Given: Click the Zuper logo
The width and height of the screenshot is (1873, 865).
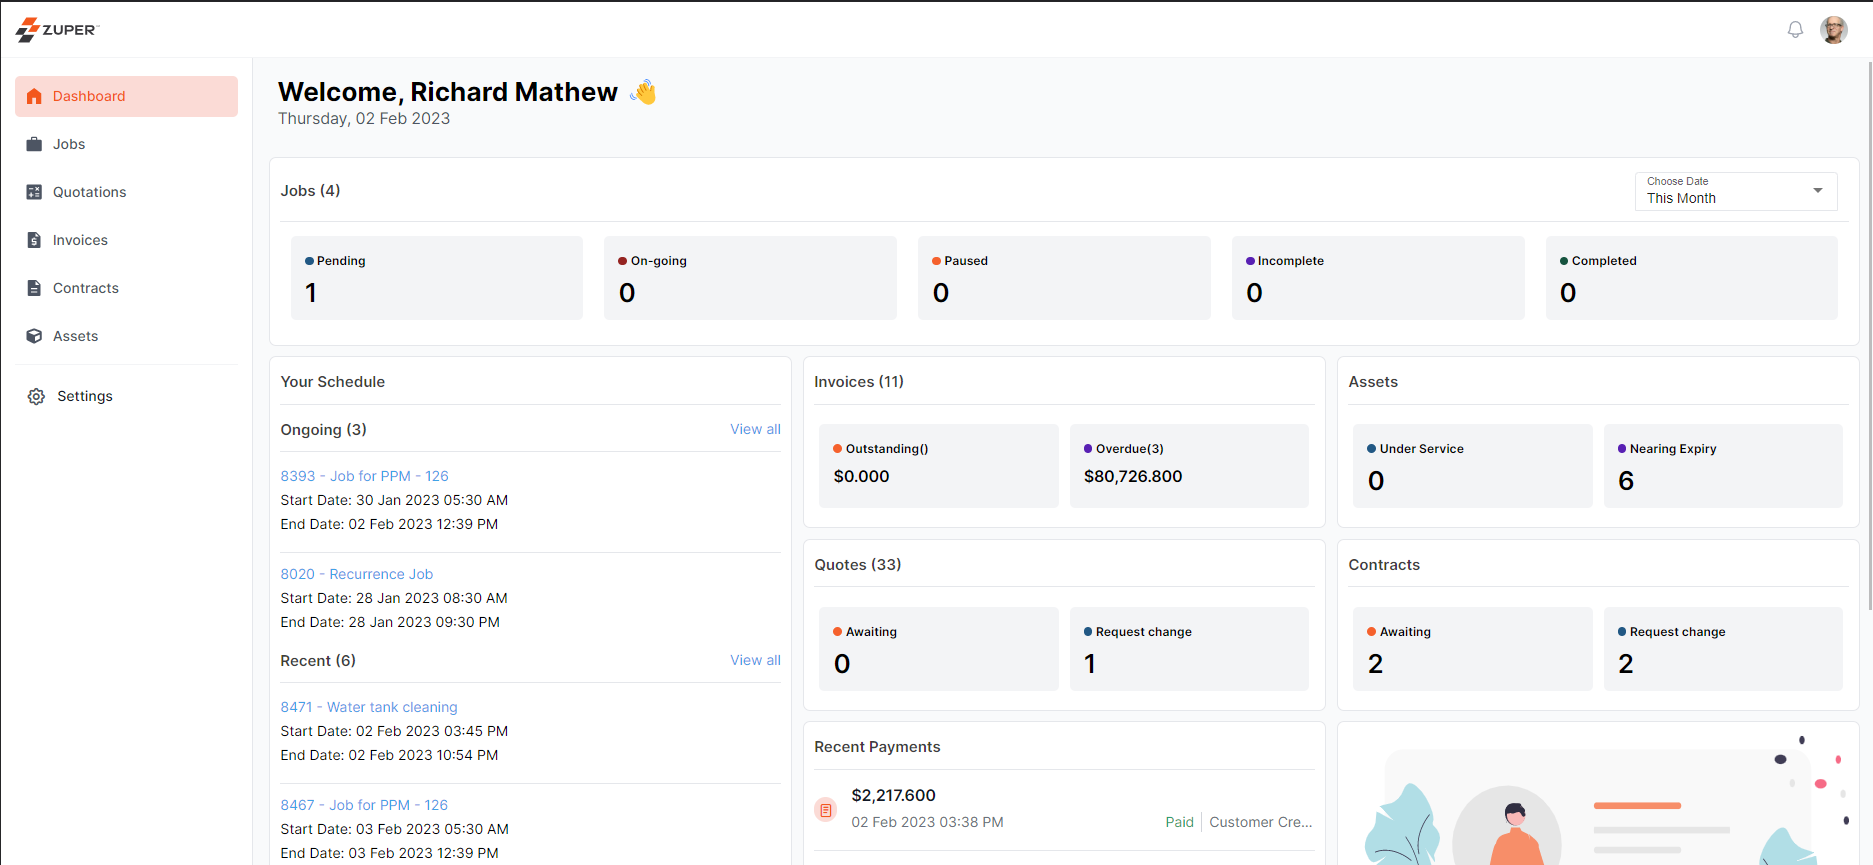Looking at the screenshot, I should (57, 30).
